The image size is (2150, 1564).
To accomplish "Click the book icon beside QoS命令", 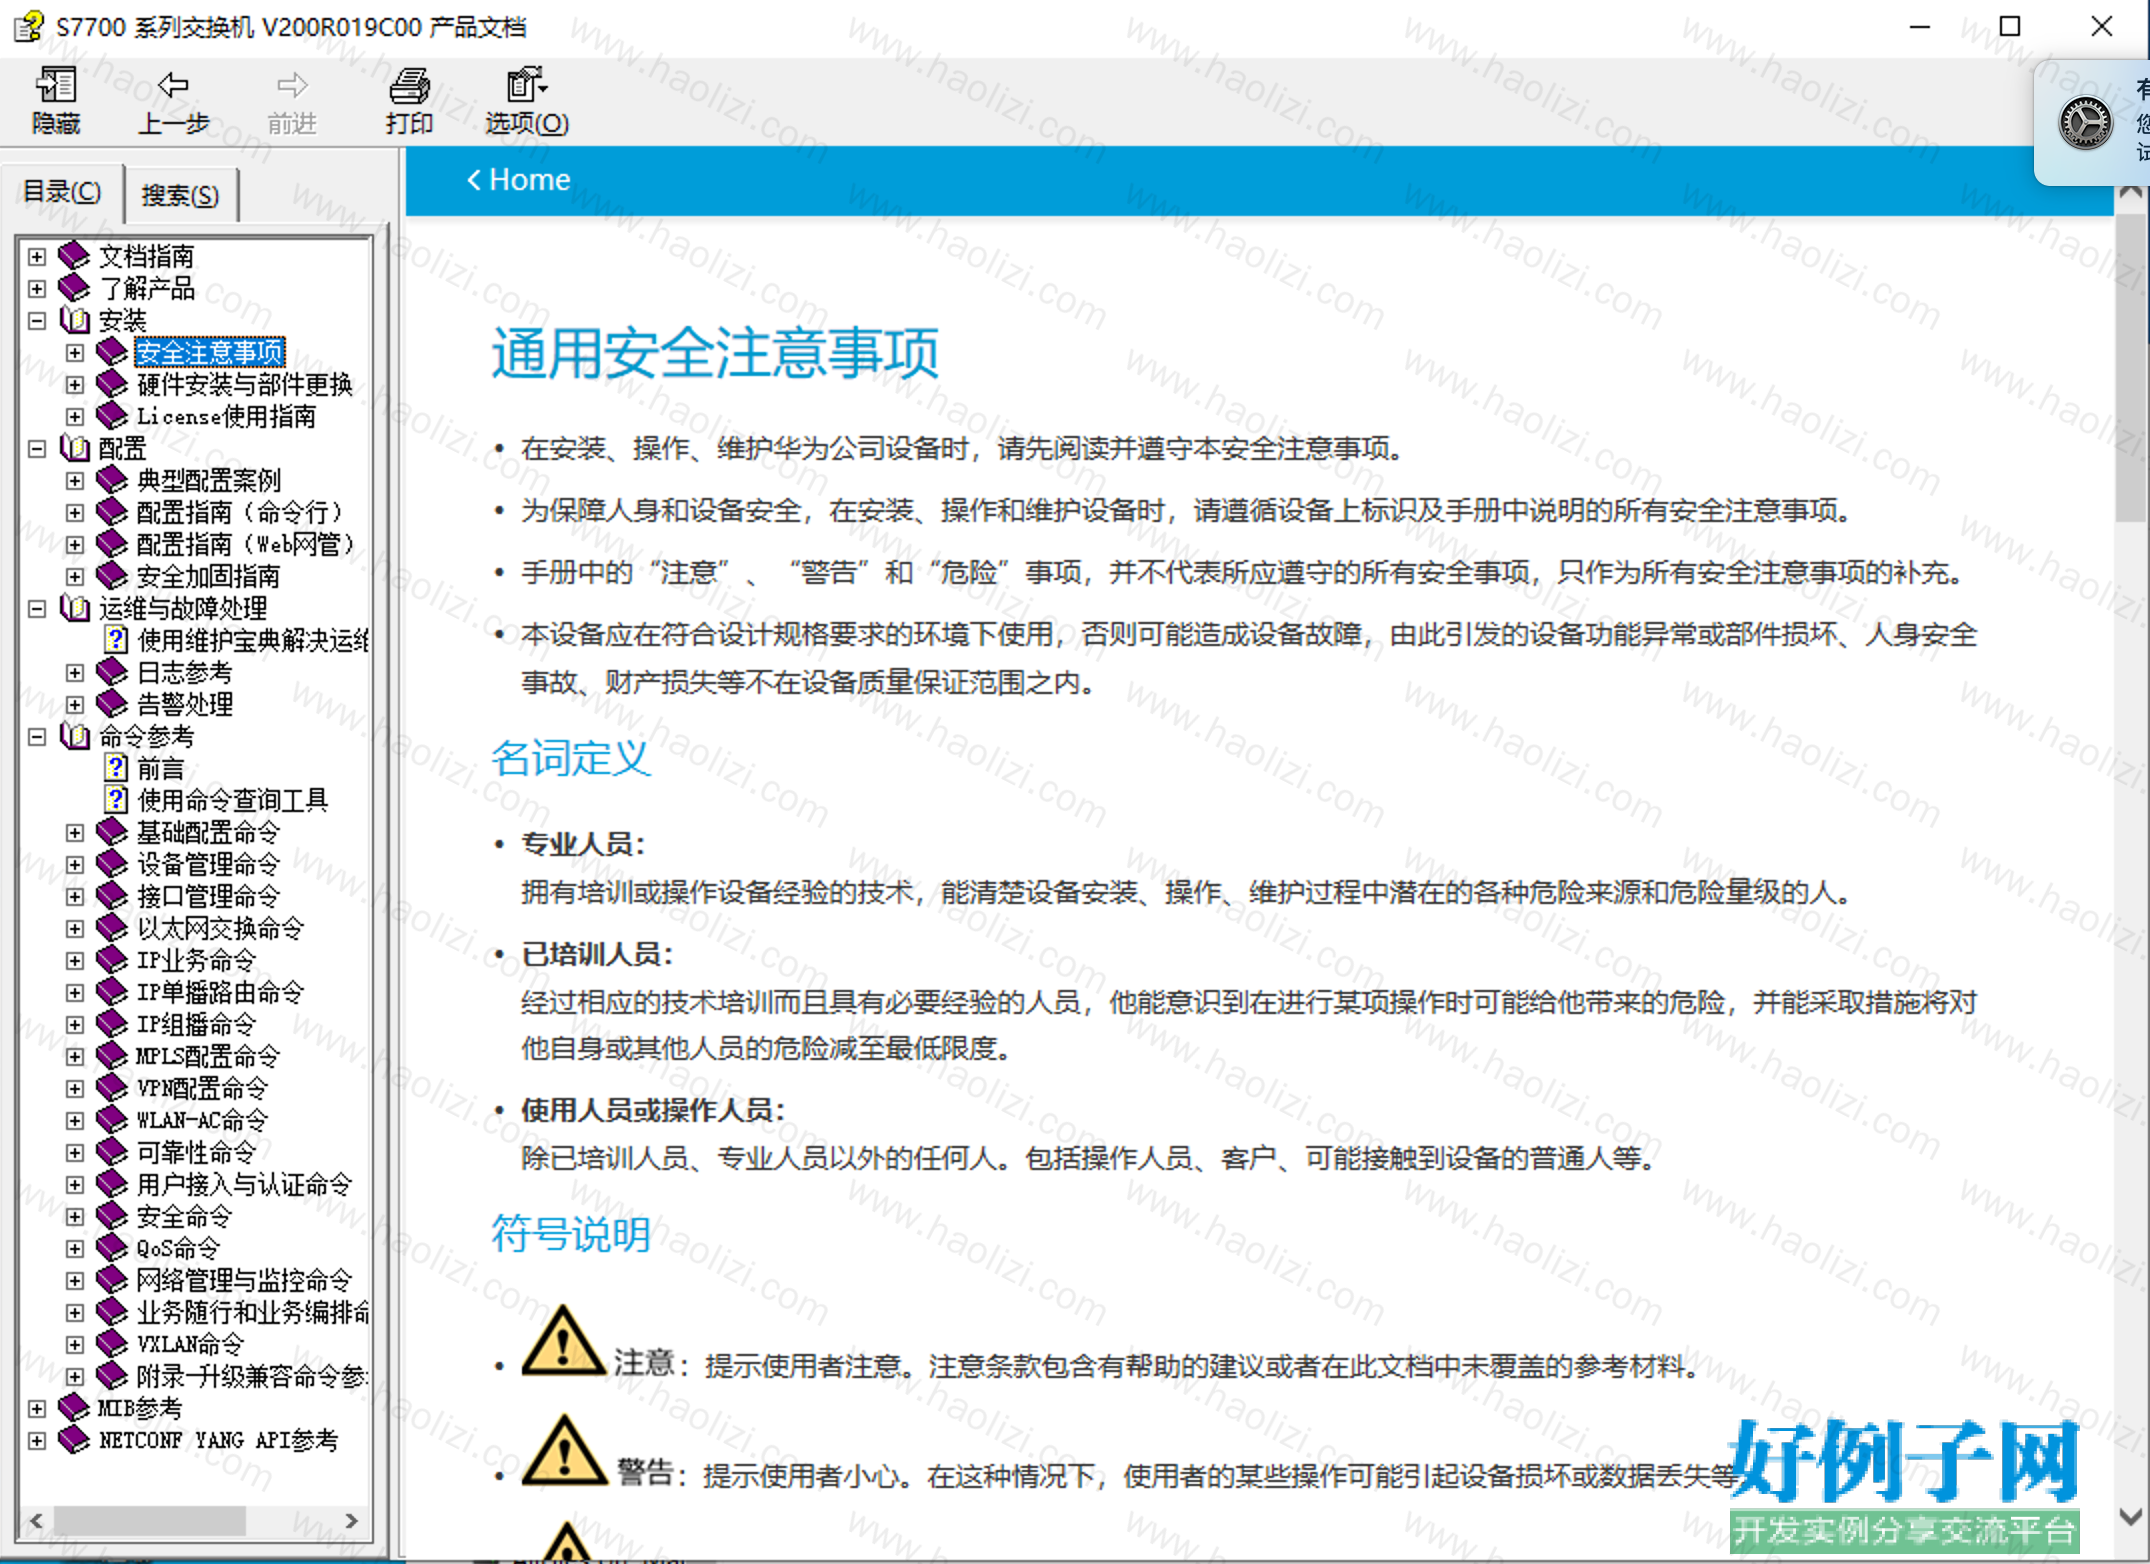I will [x=112, y=1248].
